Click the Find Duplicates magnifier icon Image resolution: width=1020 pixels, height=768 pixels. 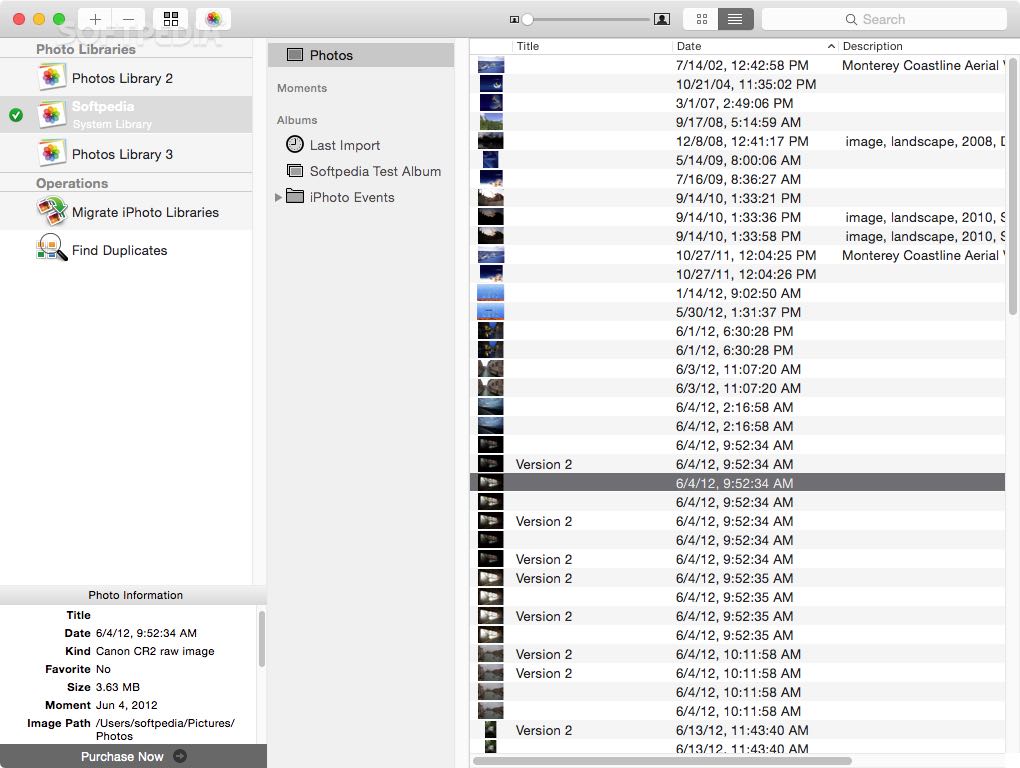(52, 248)
